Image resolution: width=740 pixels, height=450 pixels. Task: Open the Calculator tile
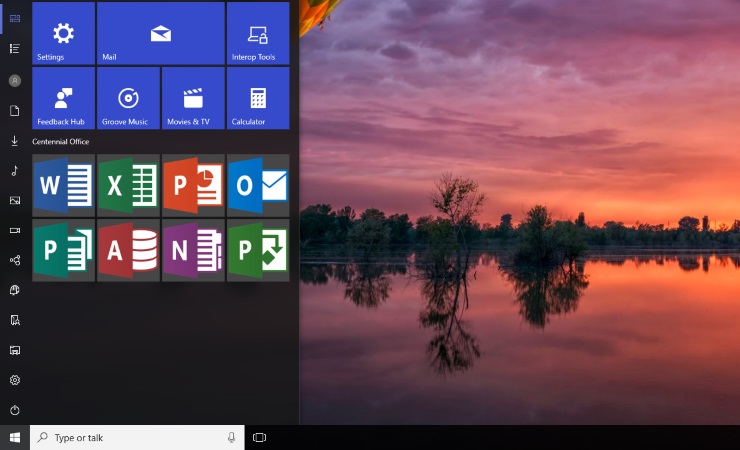(258, 98)
